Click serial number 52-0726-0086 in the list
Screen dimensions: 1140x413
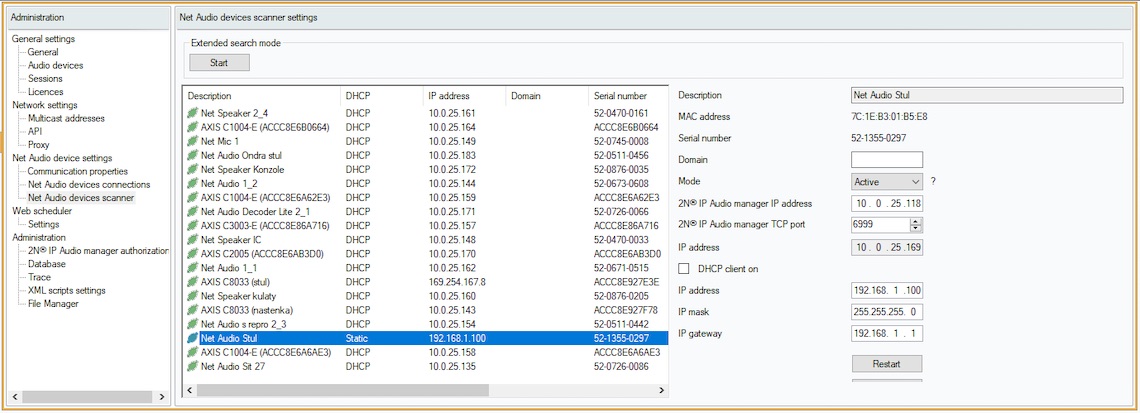[620, 366]
